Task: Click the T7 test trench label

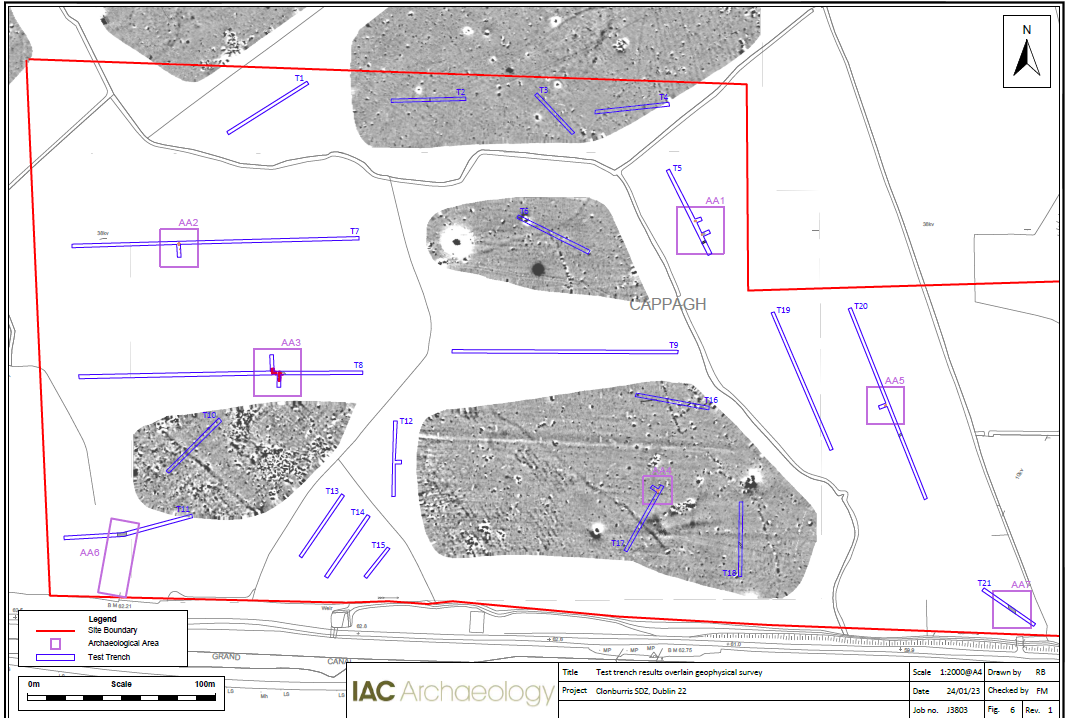Action: [x=354, y=232]
